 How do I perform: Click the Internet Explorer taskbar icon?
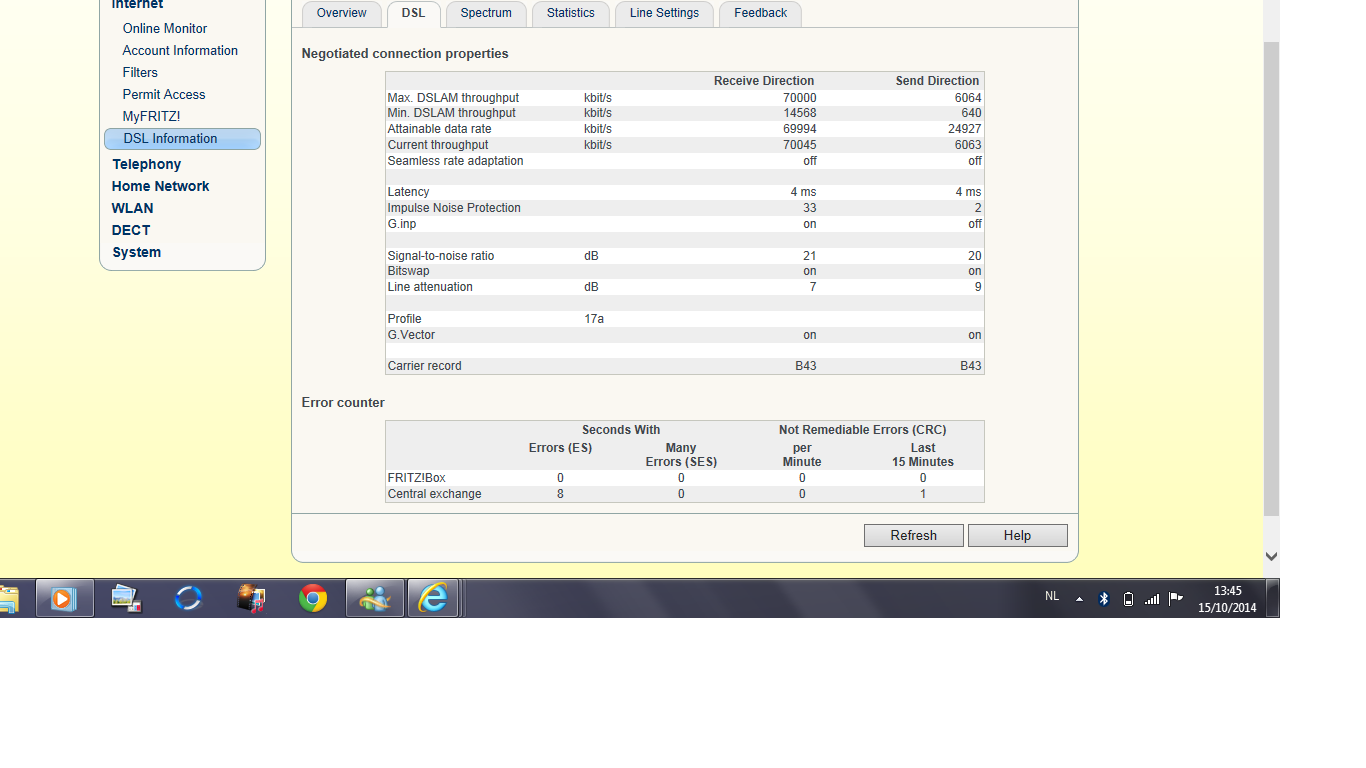(x=433, y=598)
